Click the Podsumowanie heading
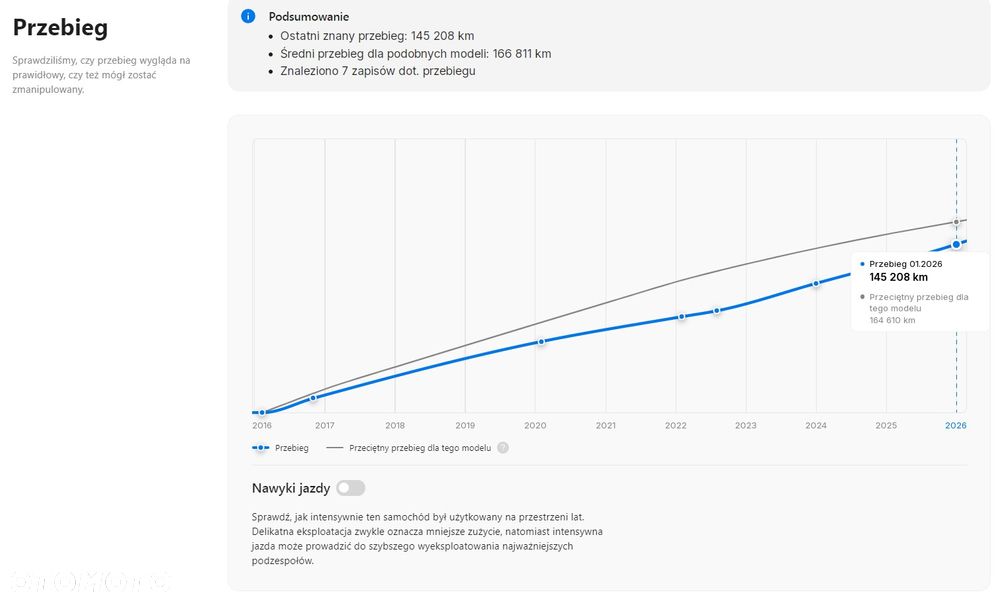The width and height of the screenshot is (1000, 602). (x=309, y=17)
